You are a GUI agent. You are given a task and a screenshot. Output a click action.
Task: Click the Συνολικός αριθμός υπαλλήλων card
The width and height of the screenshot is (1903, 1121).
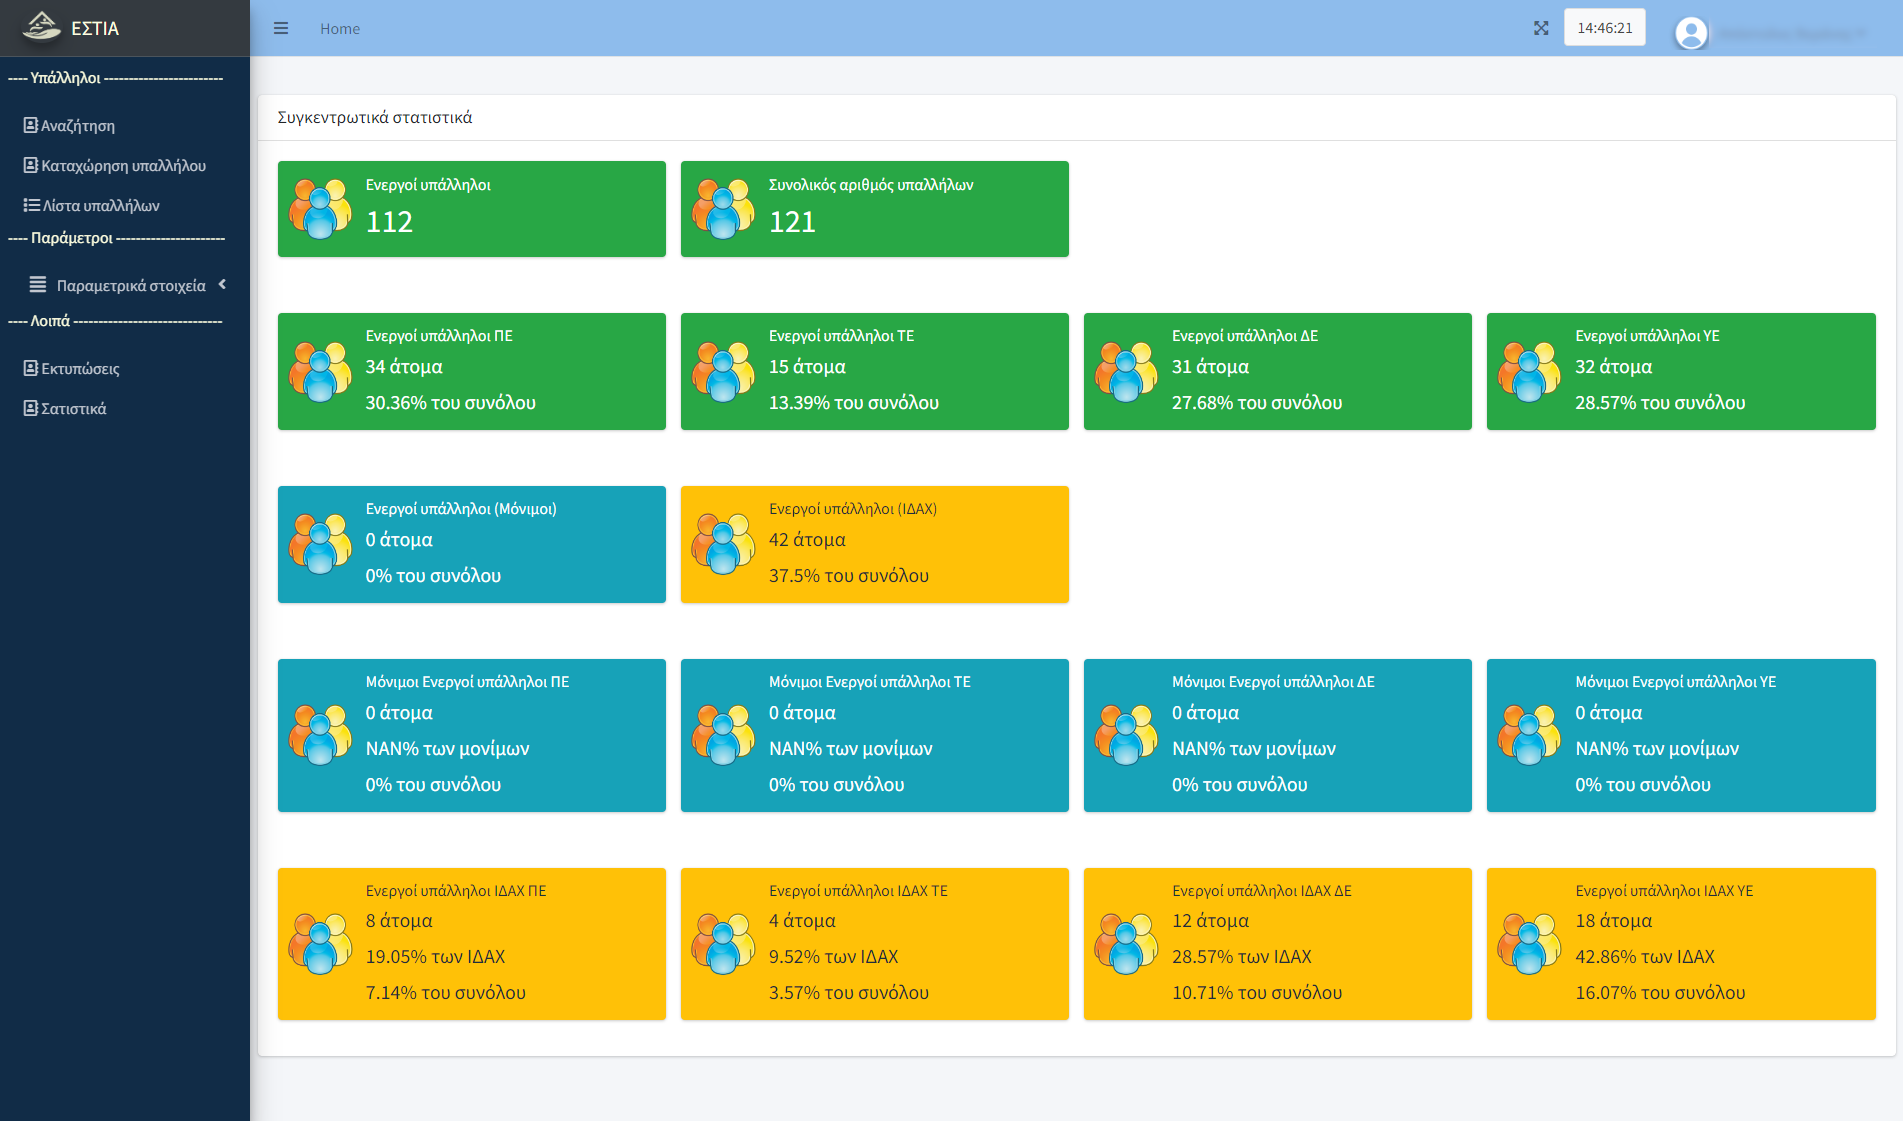(875, 209)
